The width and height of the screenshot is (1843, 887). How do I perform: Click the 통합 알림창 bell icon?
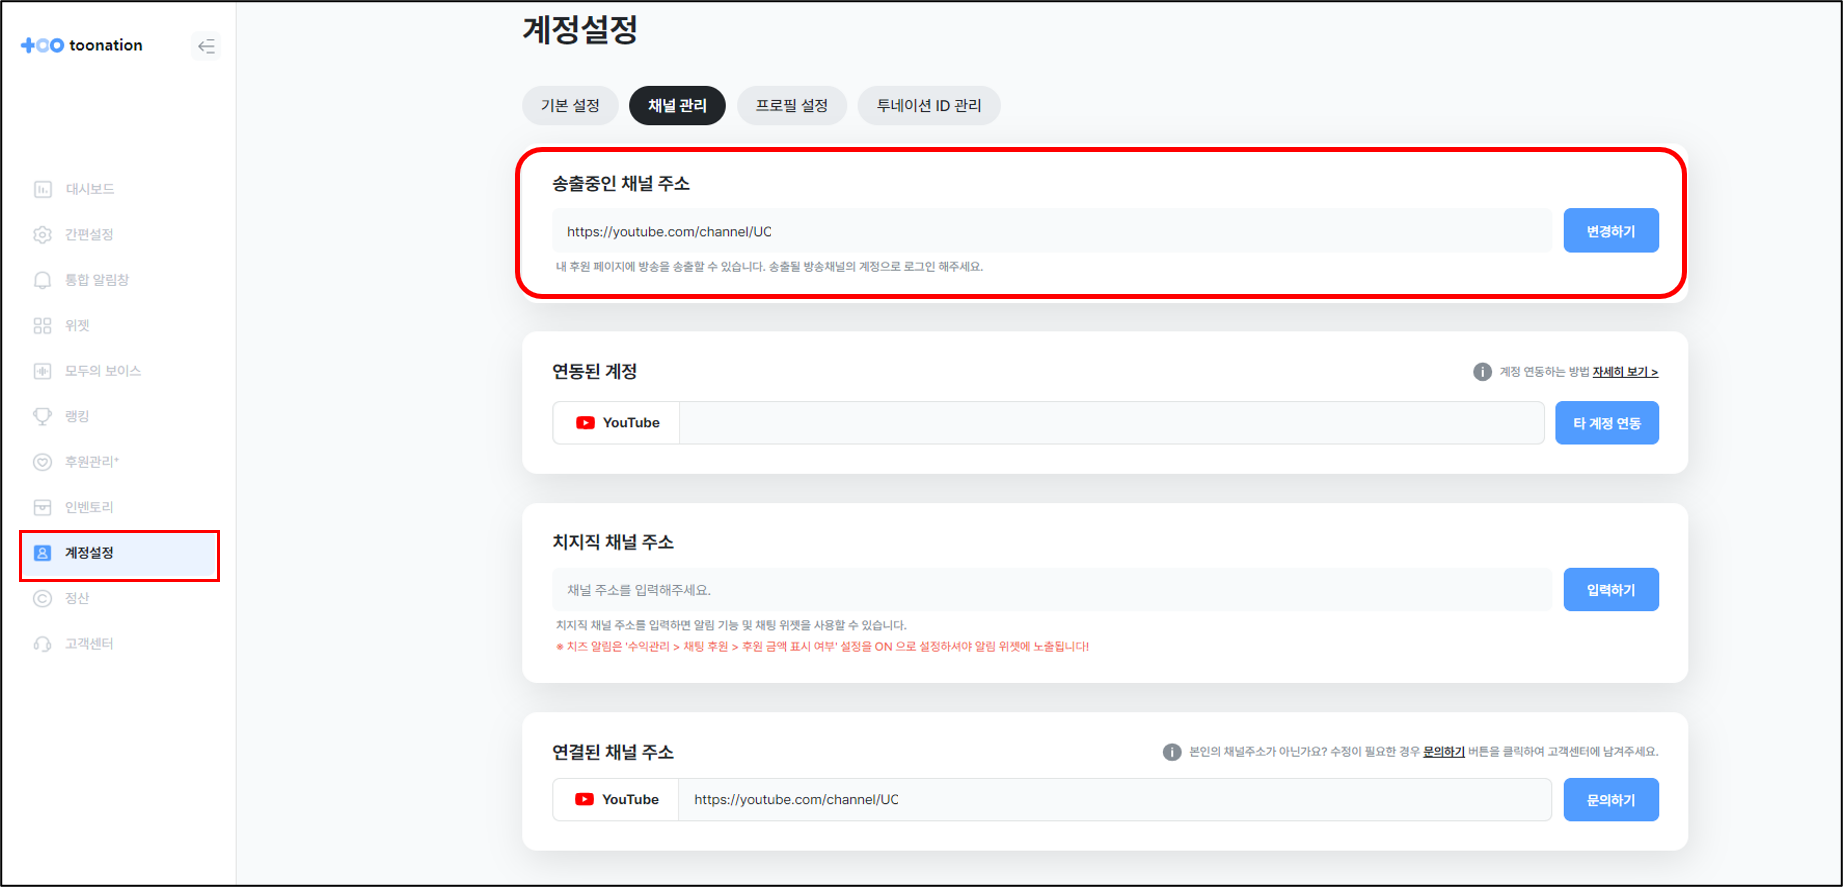click(x=42, y=280)
